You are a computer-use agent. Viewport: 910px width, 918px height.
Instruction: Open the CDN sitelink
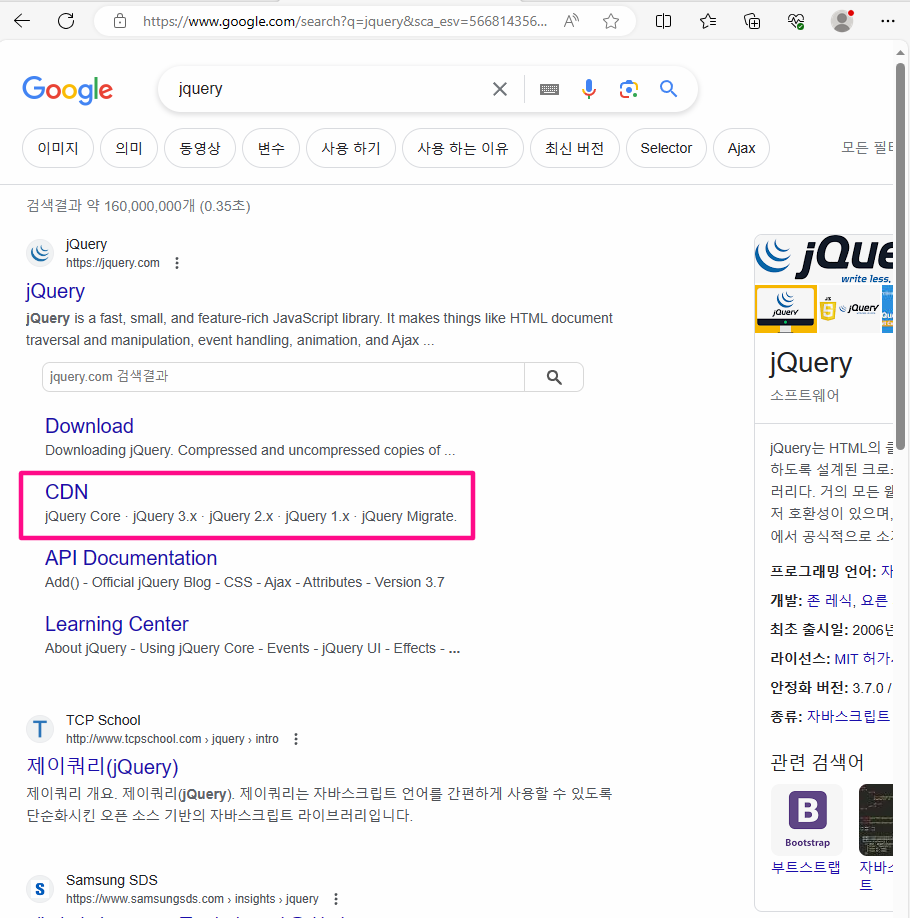click(x=67, y=492)
